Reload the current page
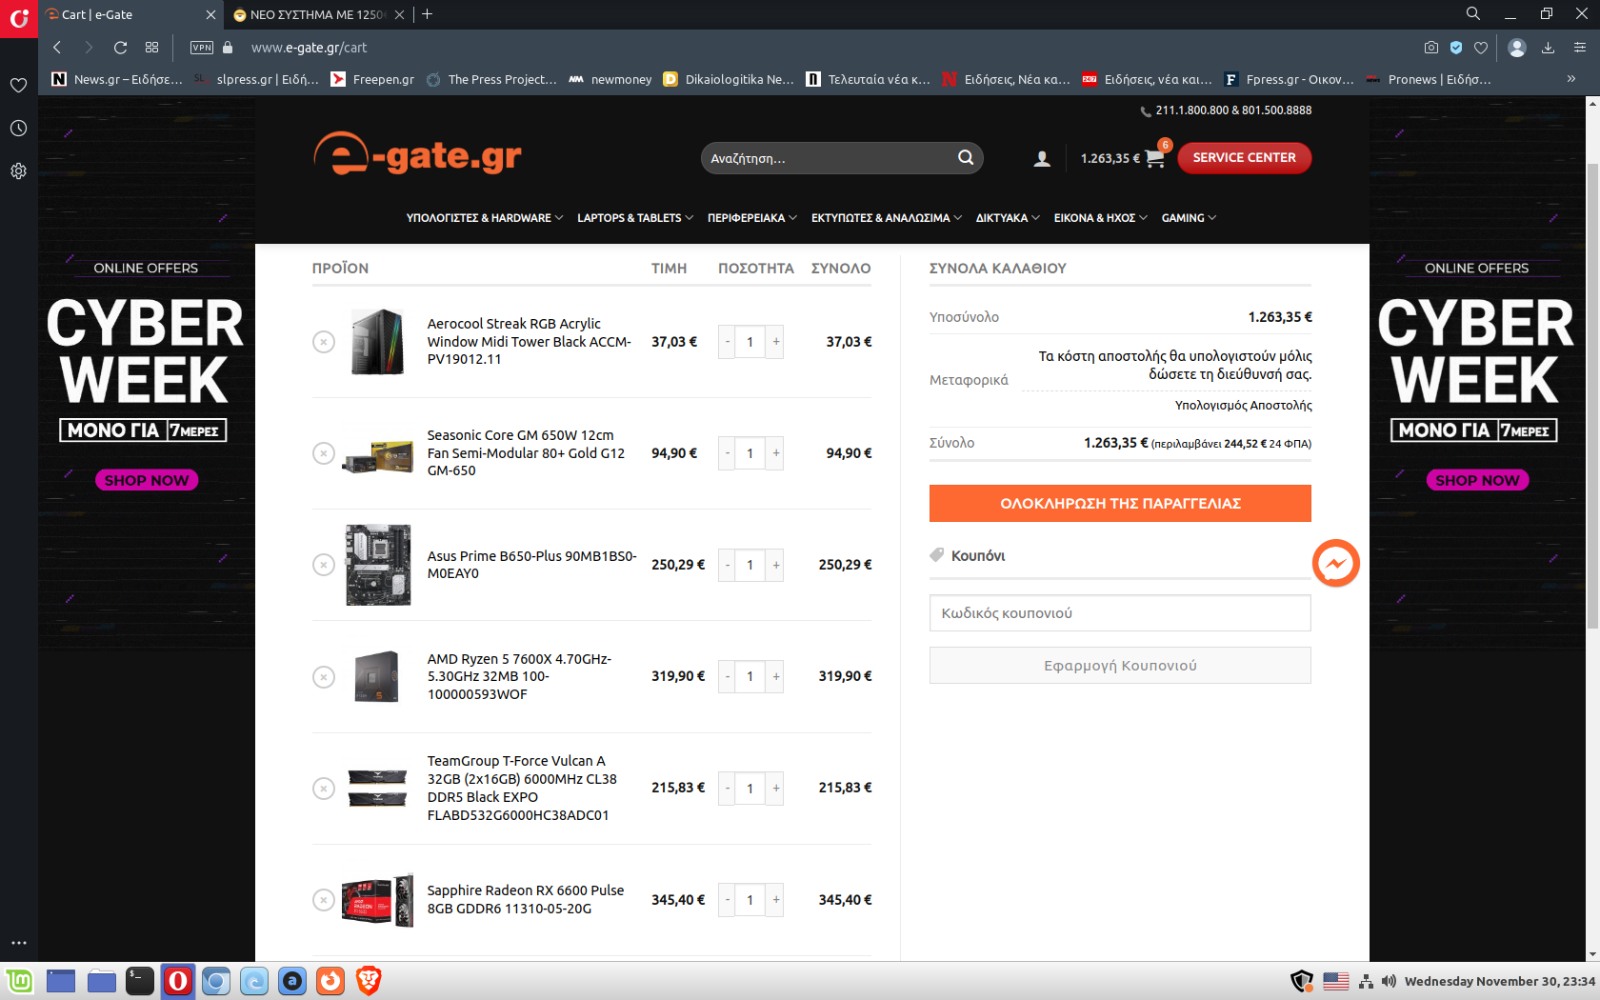This screenshot has height=1000, width=1600. tap(120, 47)
